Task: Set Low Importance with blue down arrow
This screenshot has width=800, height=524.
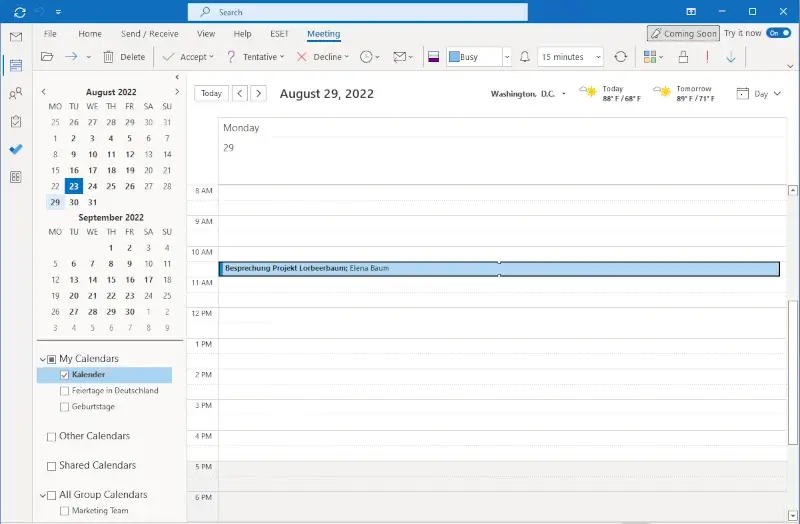Action: click(x=731, y=57)
